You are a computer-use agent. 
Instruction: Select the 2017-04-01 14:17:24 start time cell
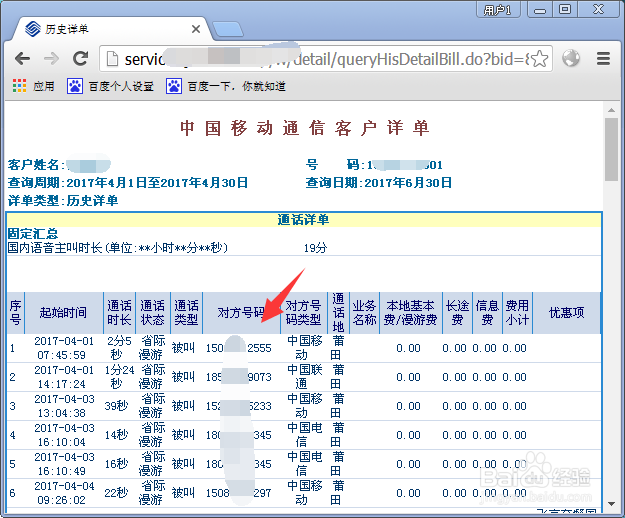click(64, 377)
